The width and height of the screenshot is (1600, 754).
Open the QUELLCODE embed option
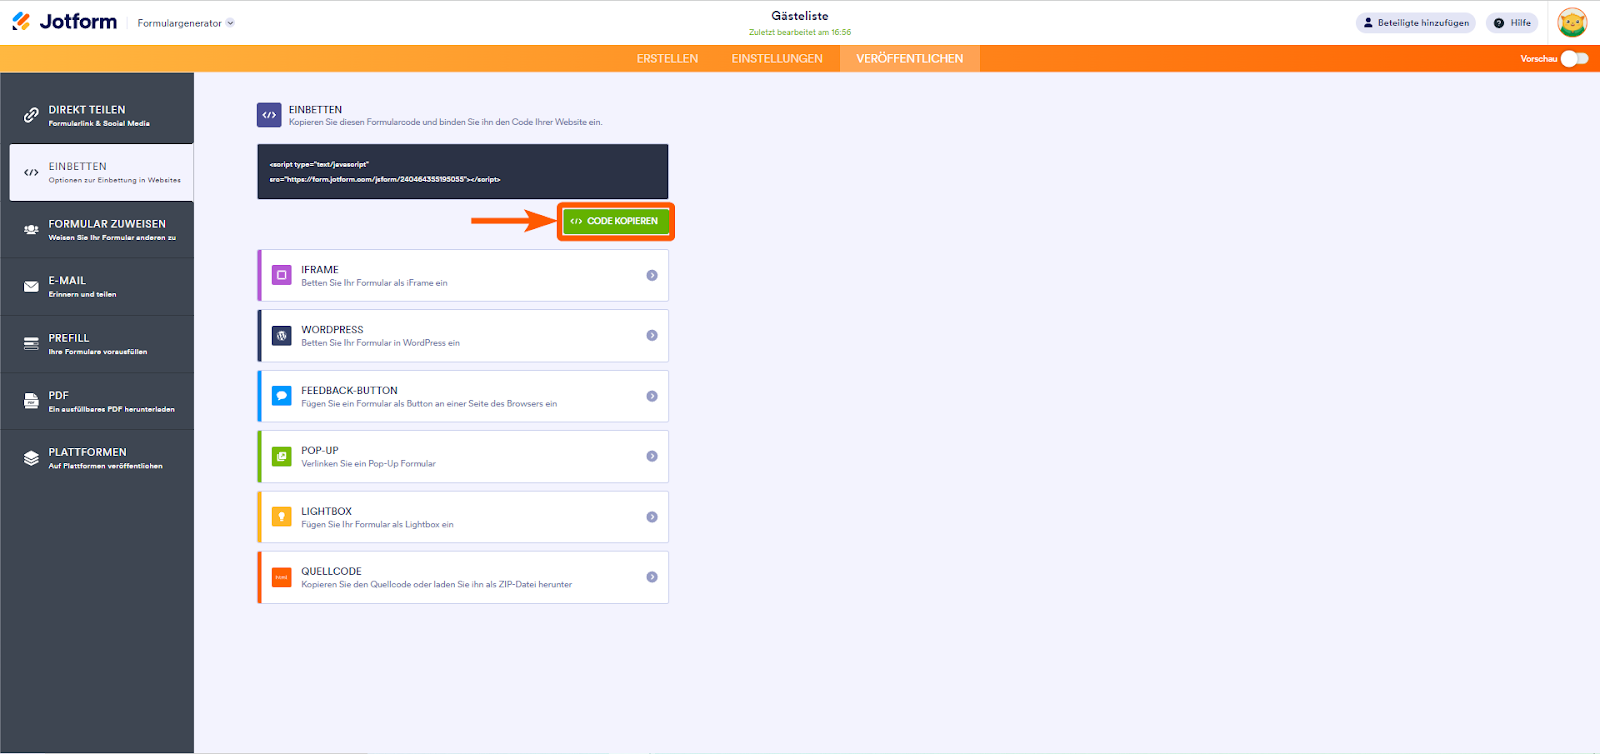click(x=463, y=577)
